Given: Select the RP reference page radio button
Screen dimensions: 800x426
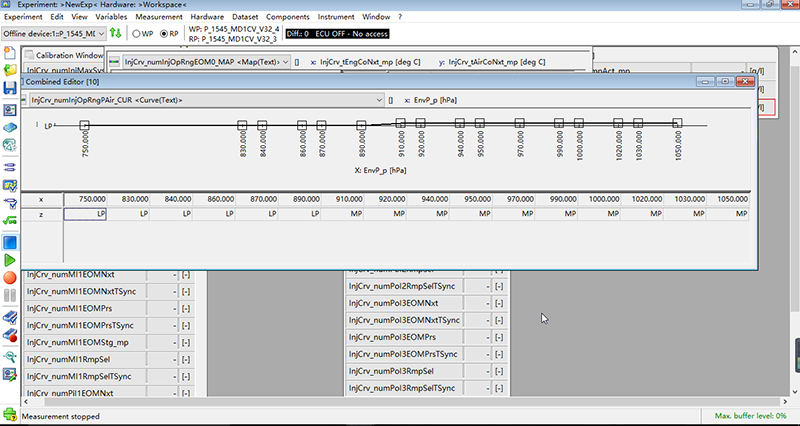Looking at the screenshot, I should coord(163,34).
